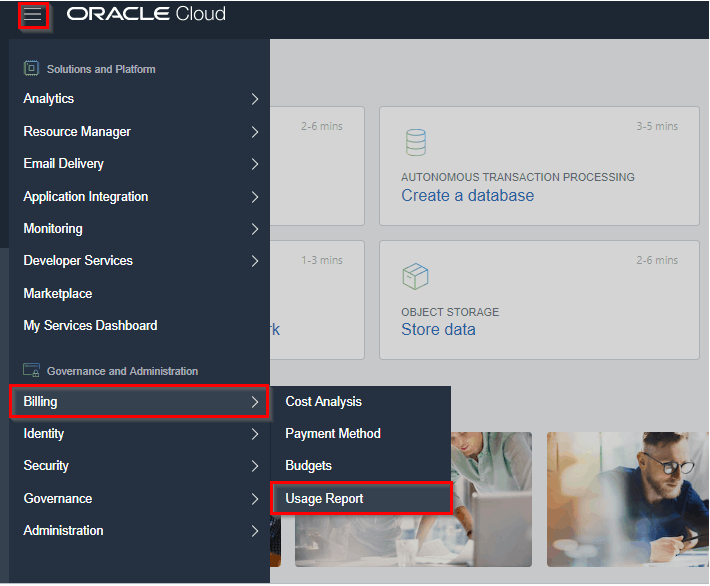Select Resource Manager in the menu
The height and width of the screenshot is (586, 710).
[139, 132]
